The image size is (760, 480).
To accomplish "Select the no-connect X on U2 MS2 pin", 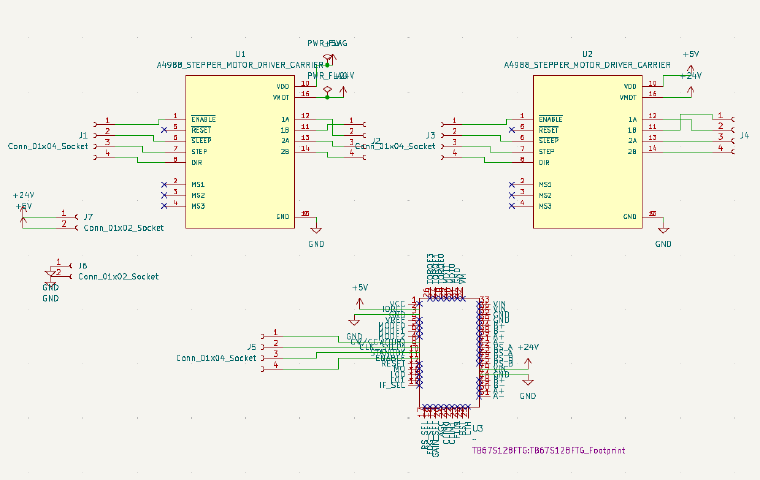I will 511,195.
